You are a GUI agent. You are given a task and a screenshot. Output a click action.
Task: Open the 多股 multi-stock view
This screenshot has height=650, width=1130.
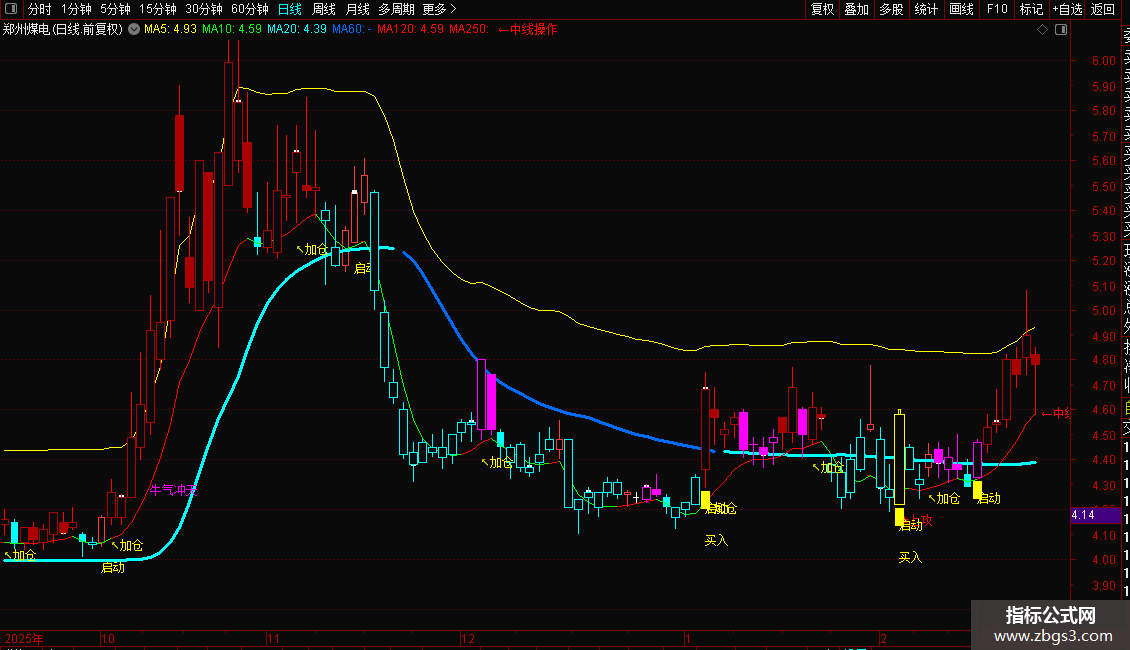click(x=891, y=9)
